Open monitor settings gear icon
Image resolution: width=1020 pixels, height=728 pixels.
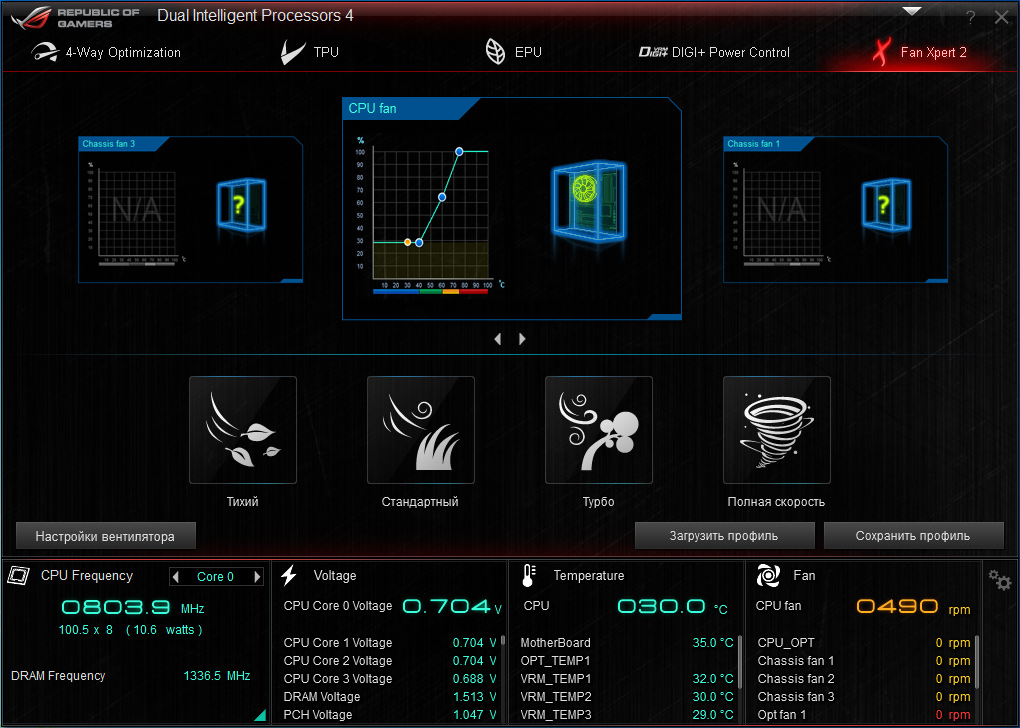[1000, 579]
